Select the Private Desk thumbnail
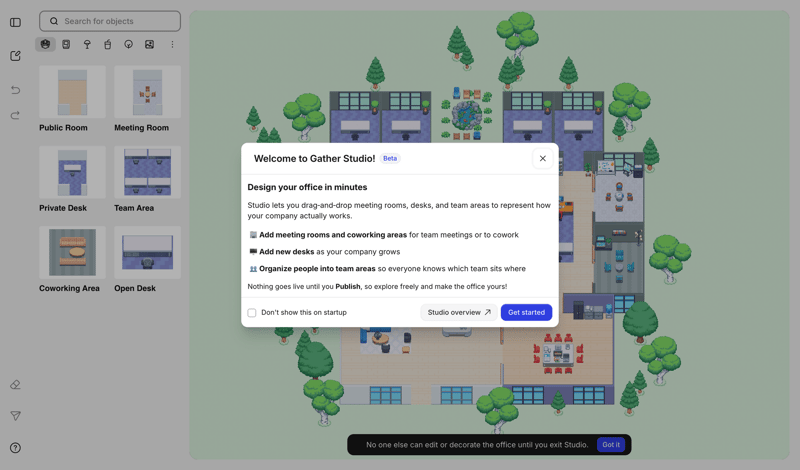This screenshot has height=470, width=800. tap(72, 172)
